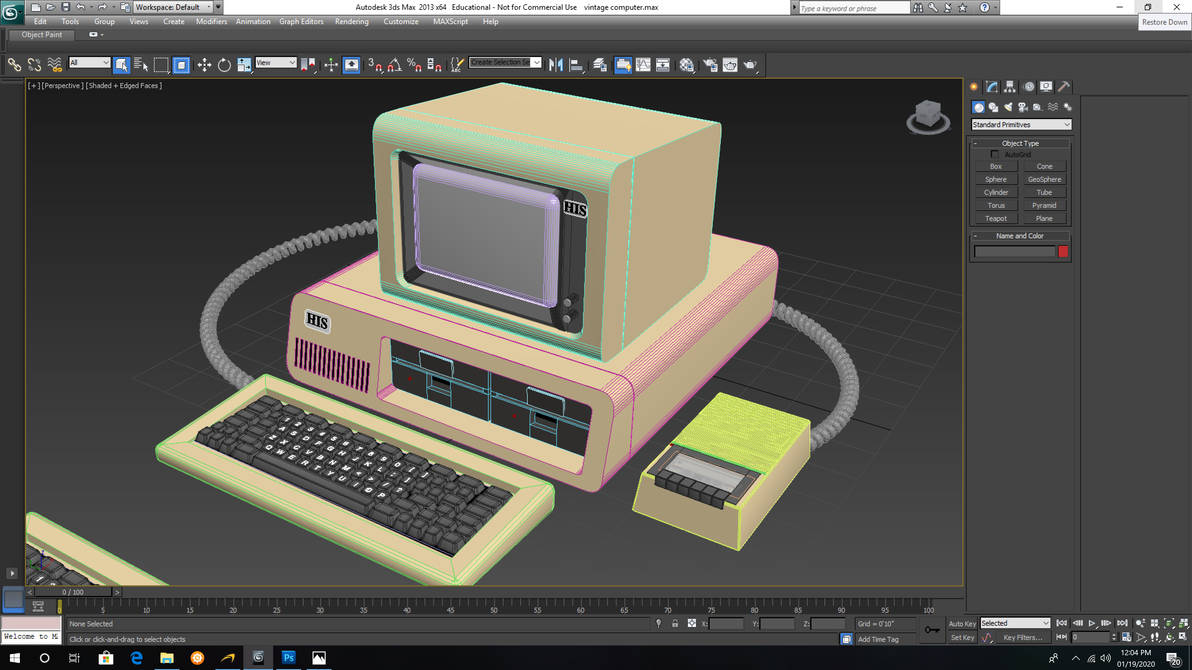
Task: Open the Standard Primitives dropdown
Action: [1021, 125]
